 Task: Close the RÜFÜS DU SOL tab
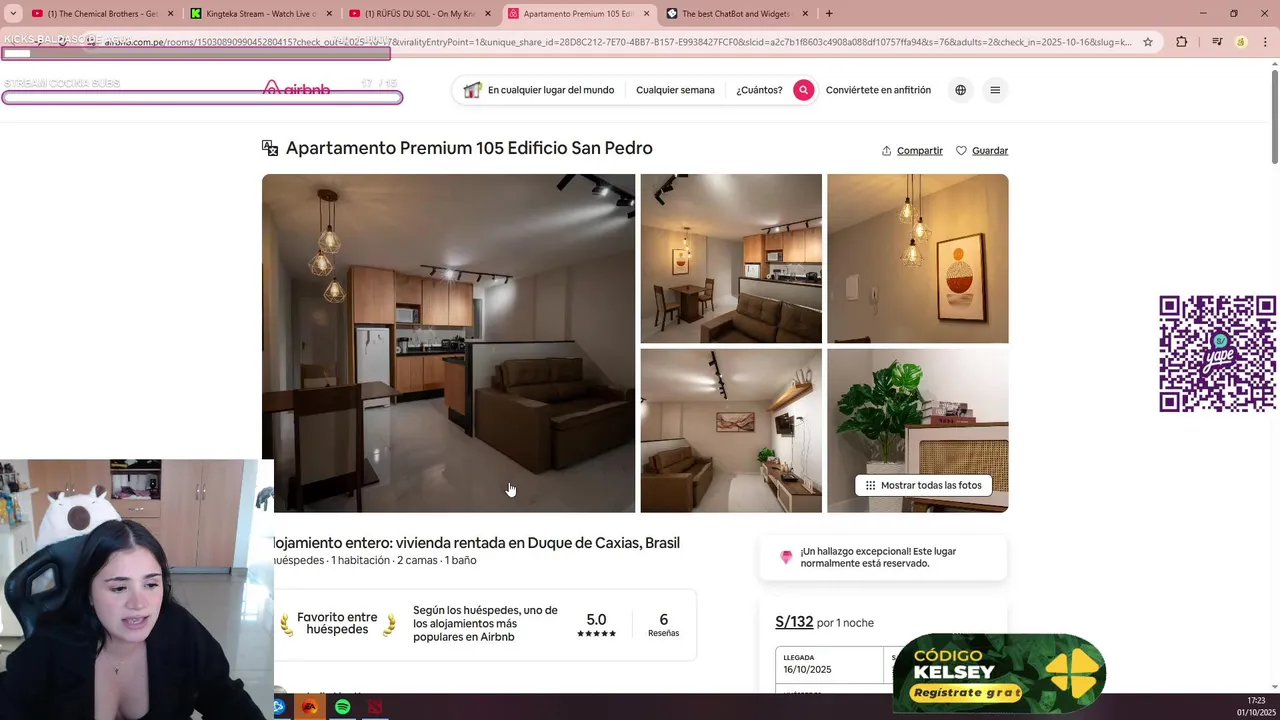coord(488,14)
